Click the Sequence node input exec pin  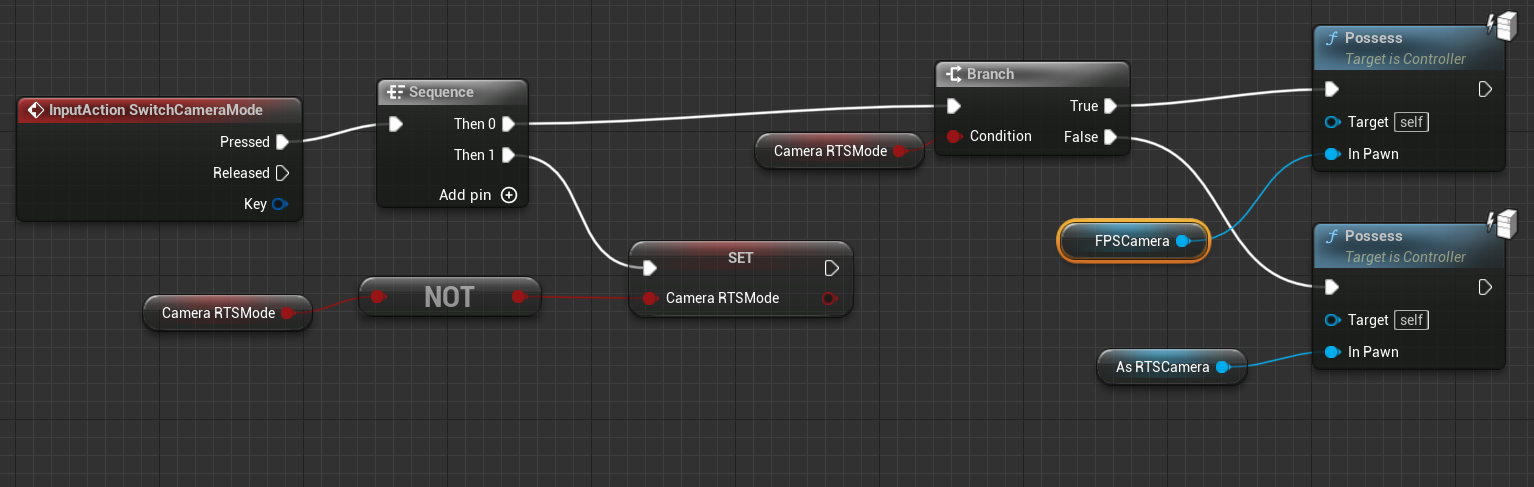click(x=396, y=124)
